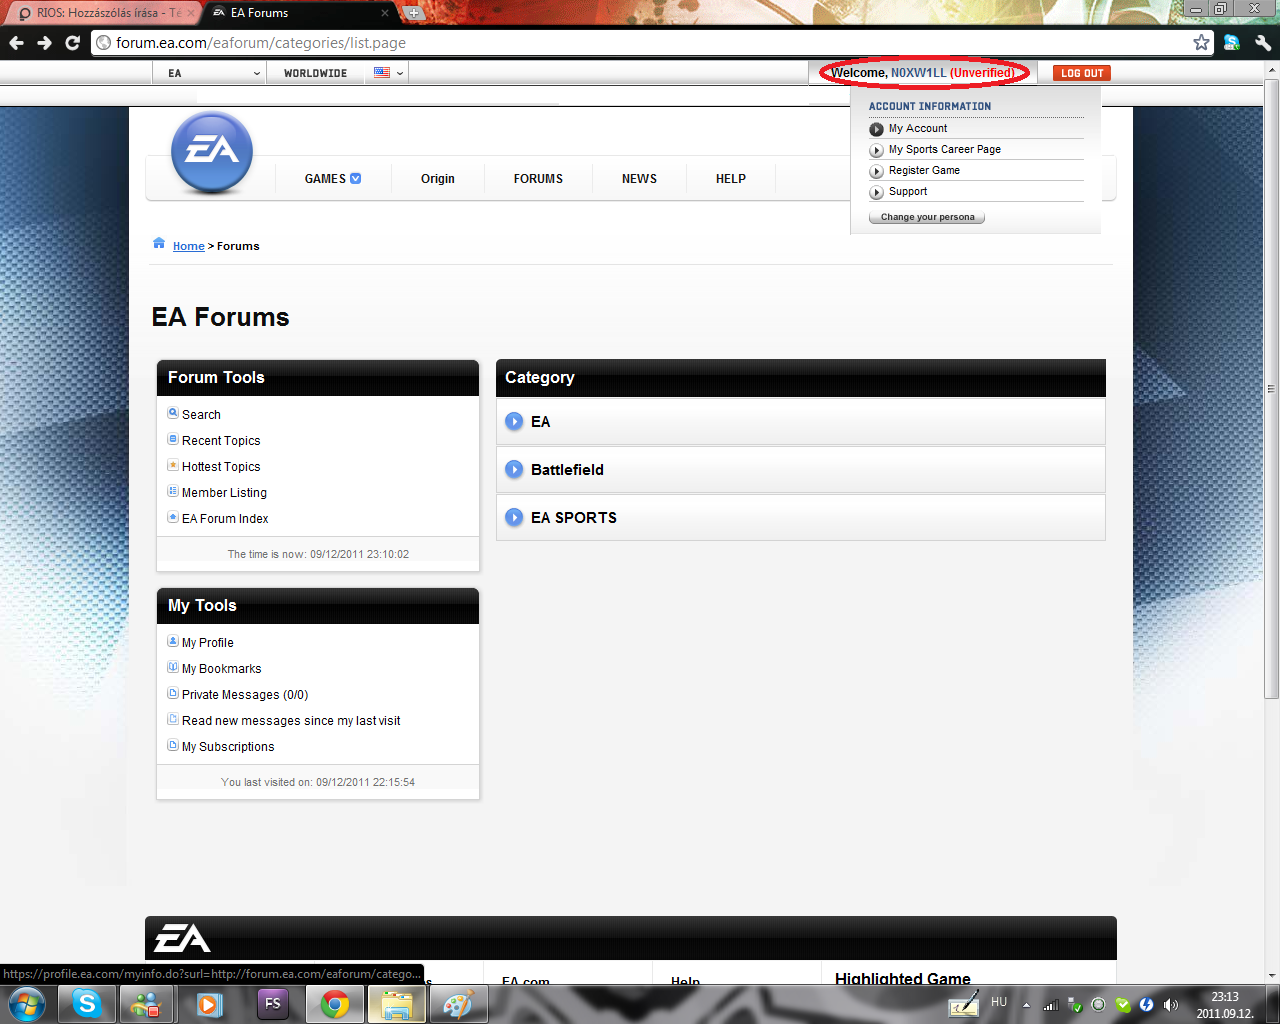The width and height of the screenshot is (1280, 1024).
Task: Click the magnifier icon beside Search
Action: (x=173, y=413)
